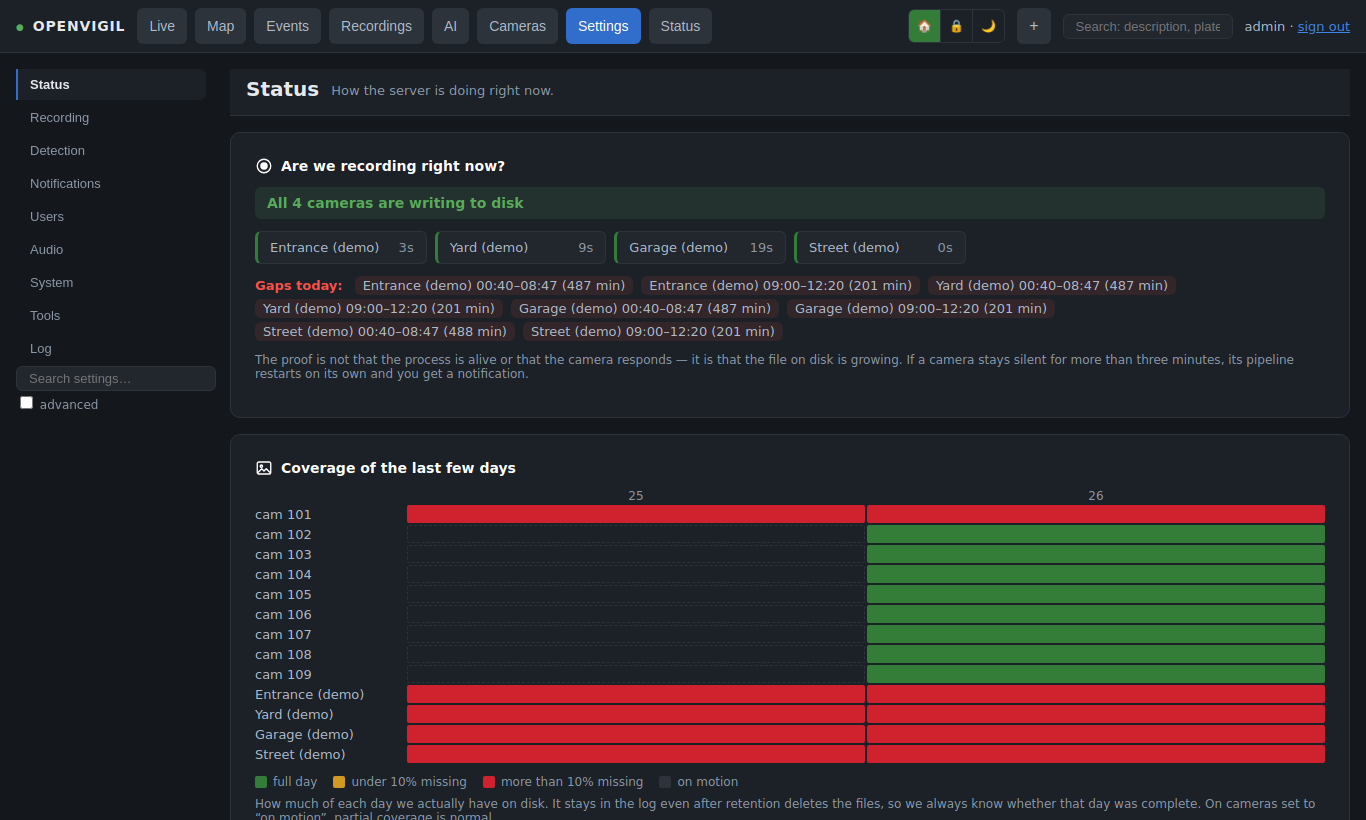The width and height of the screenshot is (1366, 820).
Task: Select the night moon mode icon
Action: pyautogui.click(x=988, y=26)
